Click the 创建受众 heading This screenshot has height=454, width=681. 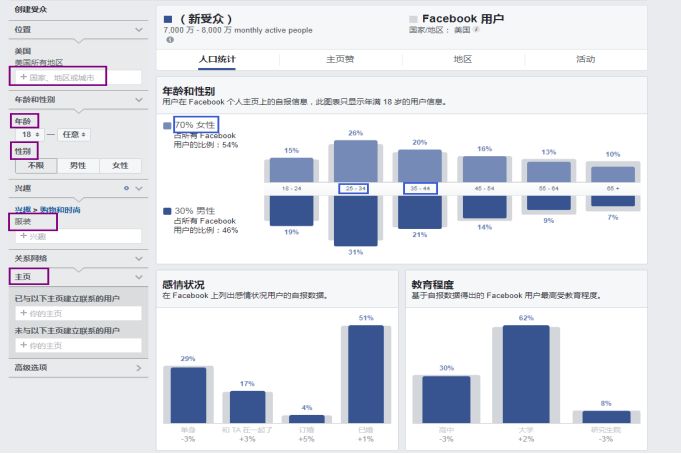pos(30,9)
